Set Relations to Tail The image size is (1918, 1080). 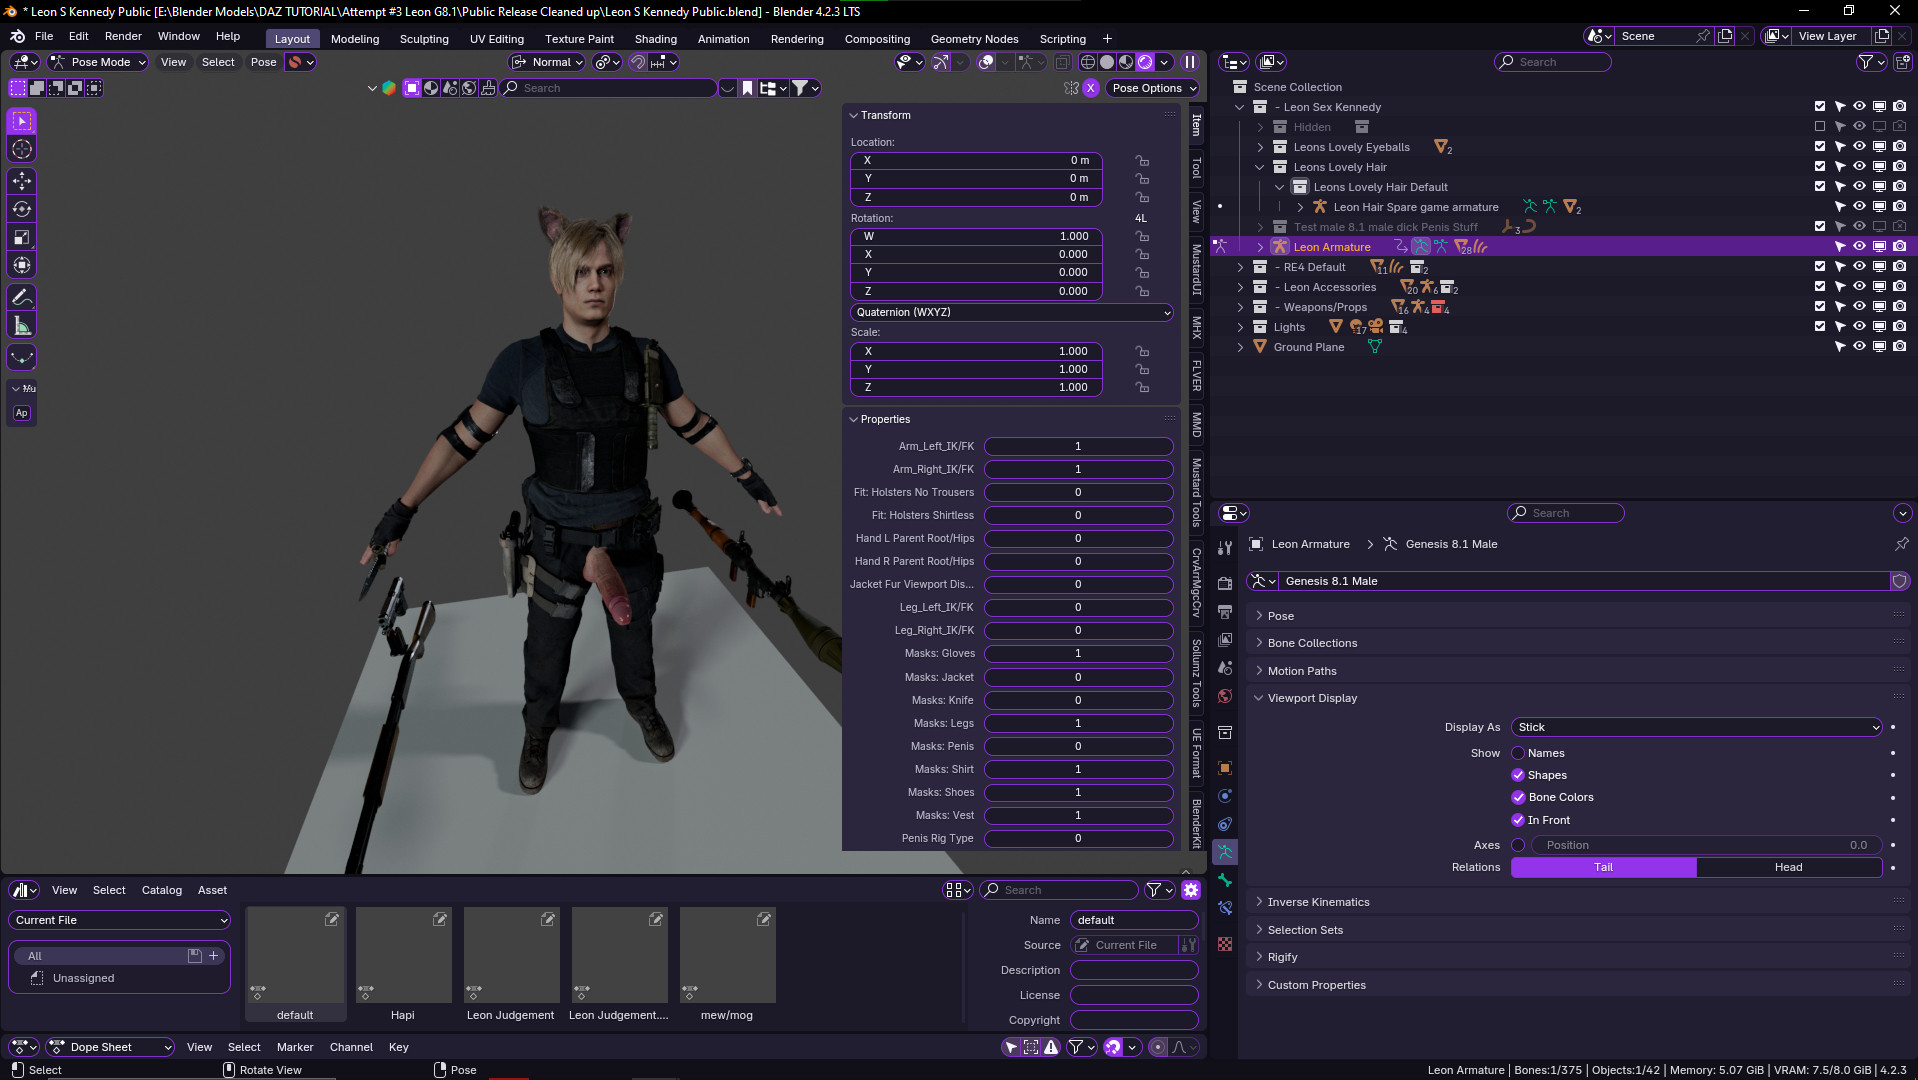pos(1603,867)
